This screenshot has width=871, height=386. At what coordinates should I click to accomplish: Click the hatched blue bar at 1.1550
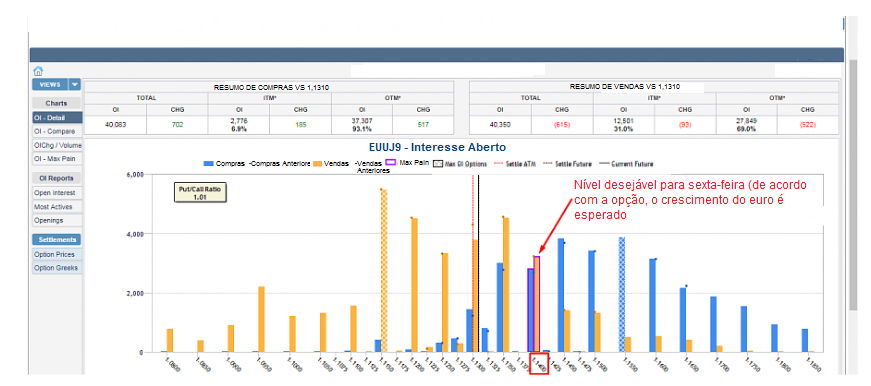tap(622, 294)
